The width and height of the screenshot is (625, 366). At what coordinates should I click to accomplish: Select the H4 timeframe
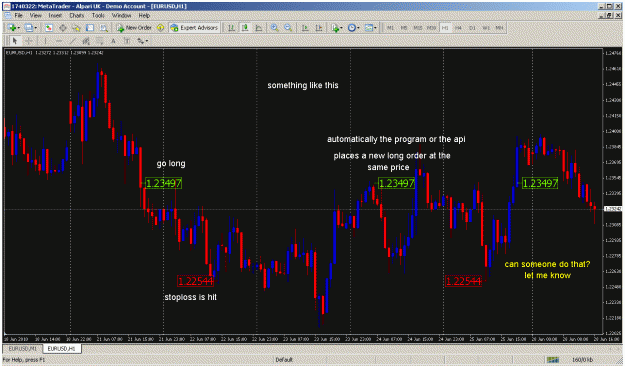[458, 28]
